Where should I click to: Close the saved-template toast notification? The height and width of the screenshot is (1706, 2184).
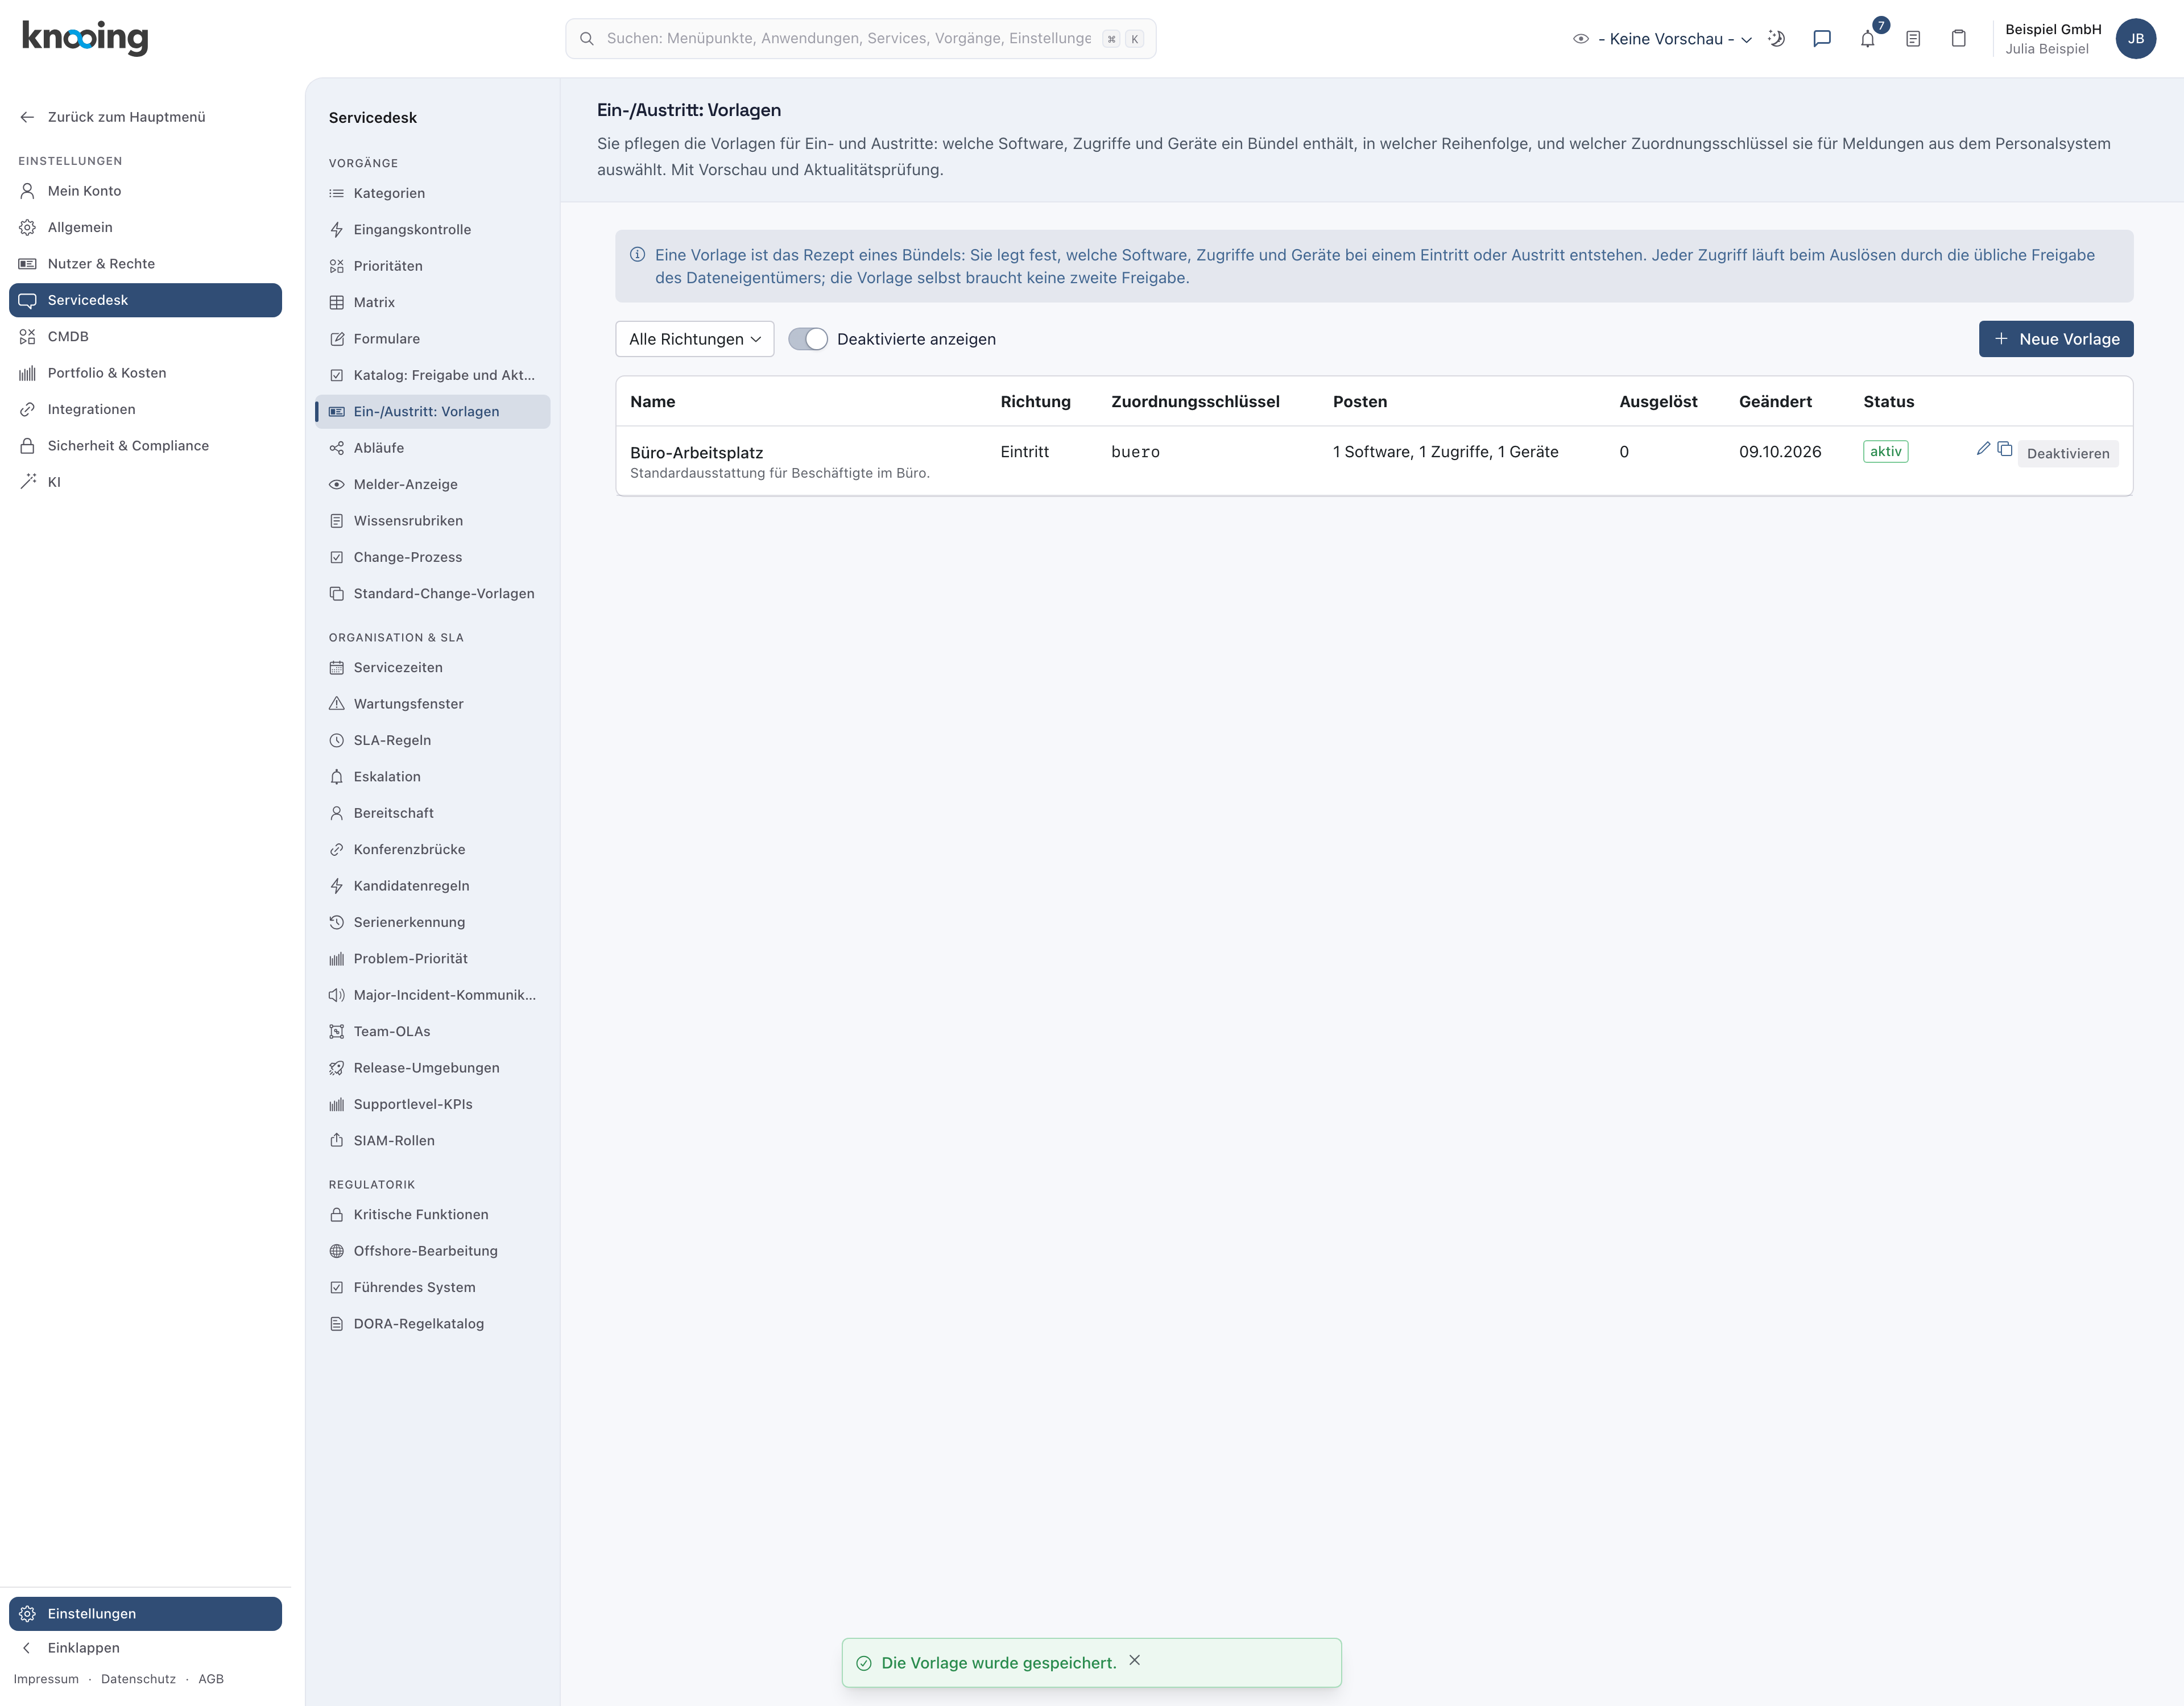(x=1134, y=1660)
